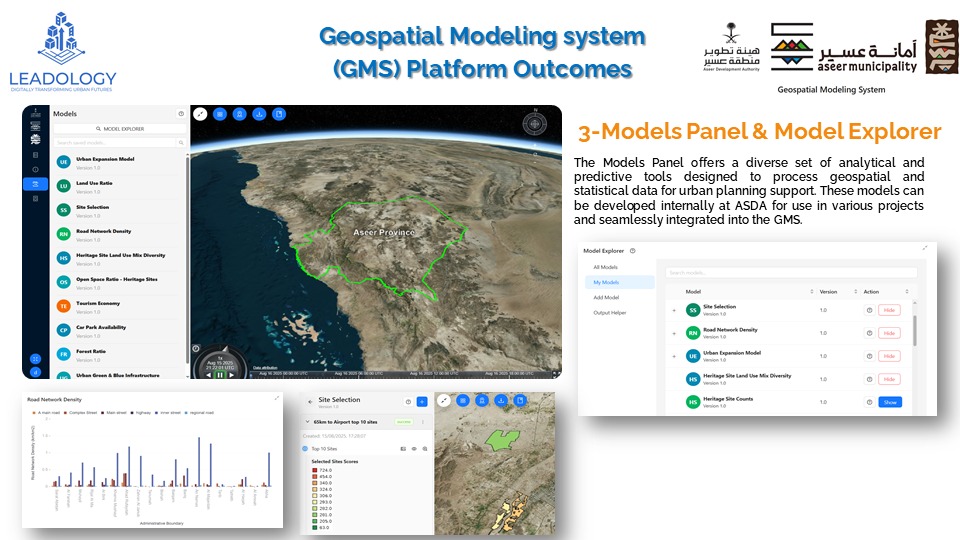Image resolution: width=960 pixels, height=540 pixels.
Task: Click the back arrow beside Site Selection
Action: pos(308,402)
